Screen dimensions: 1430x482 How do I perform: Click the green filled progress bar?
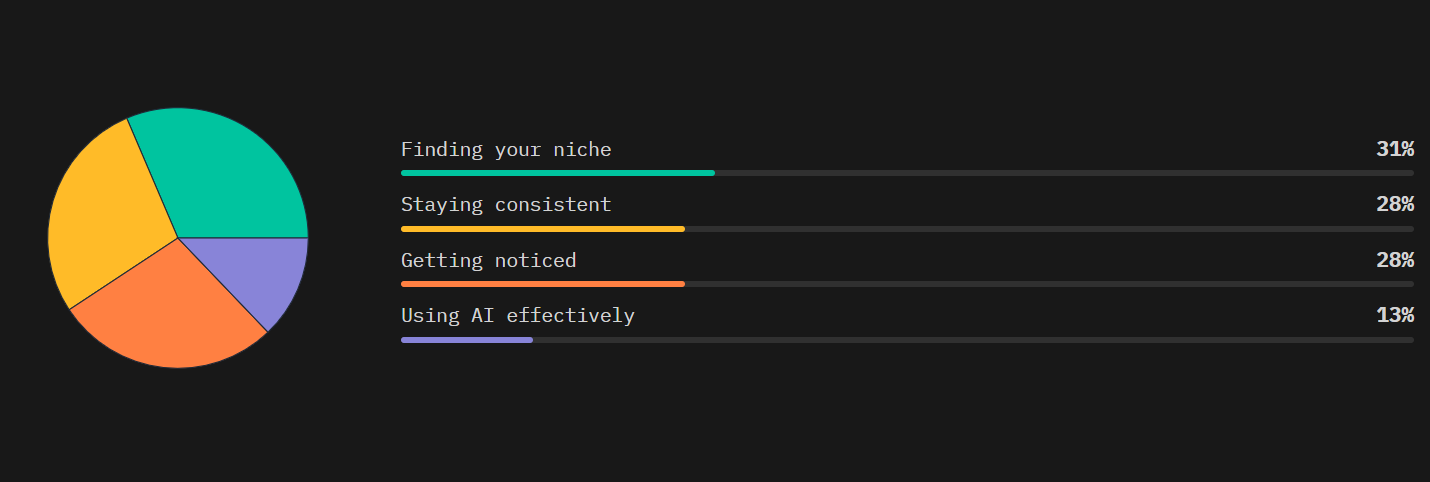point(558,173)
